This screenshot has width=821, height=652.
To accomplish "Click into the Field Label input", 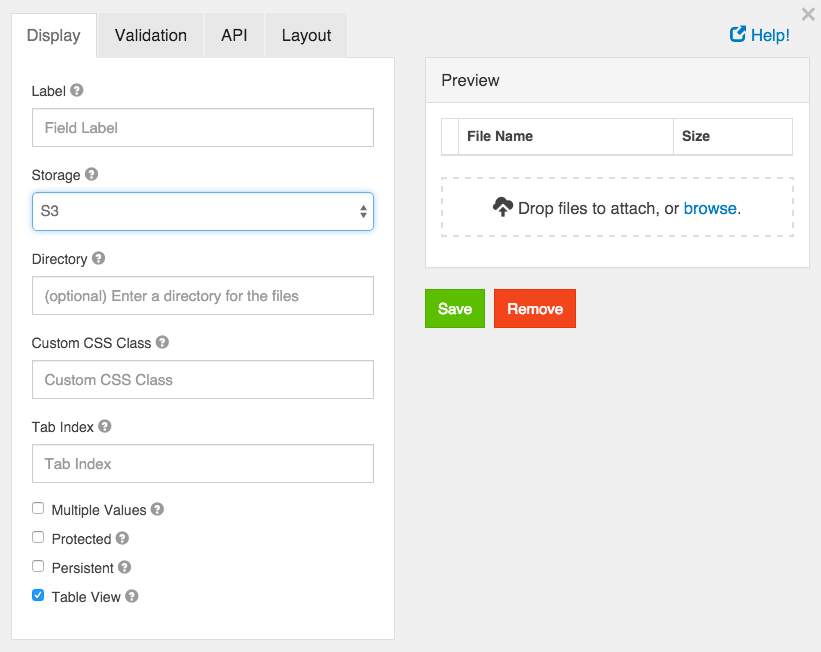I will click(x=203, y=128).
